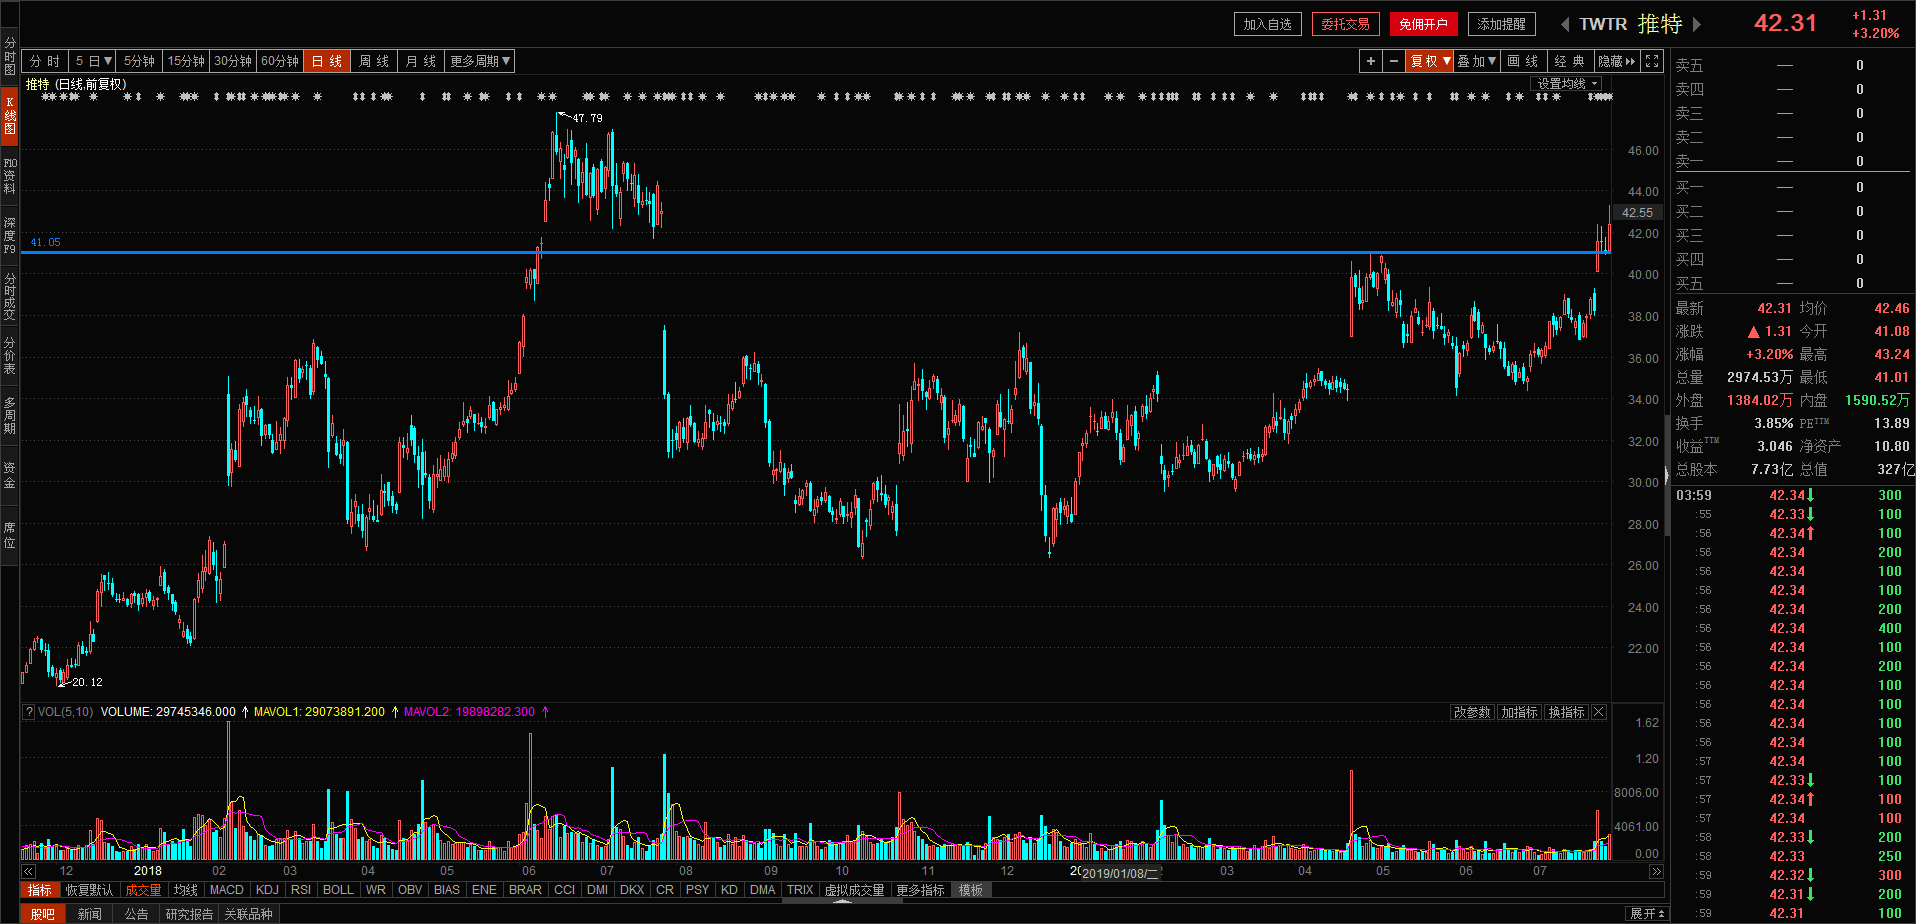1916x924 pixels.
Task: Select 日线 daily period tab
Action: tap(327, 61)
